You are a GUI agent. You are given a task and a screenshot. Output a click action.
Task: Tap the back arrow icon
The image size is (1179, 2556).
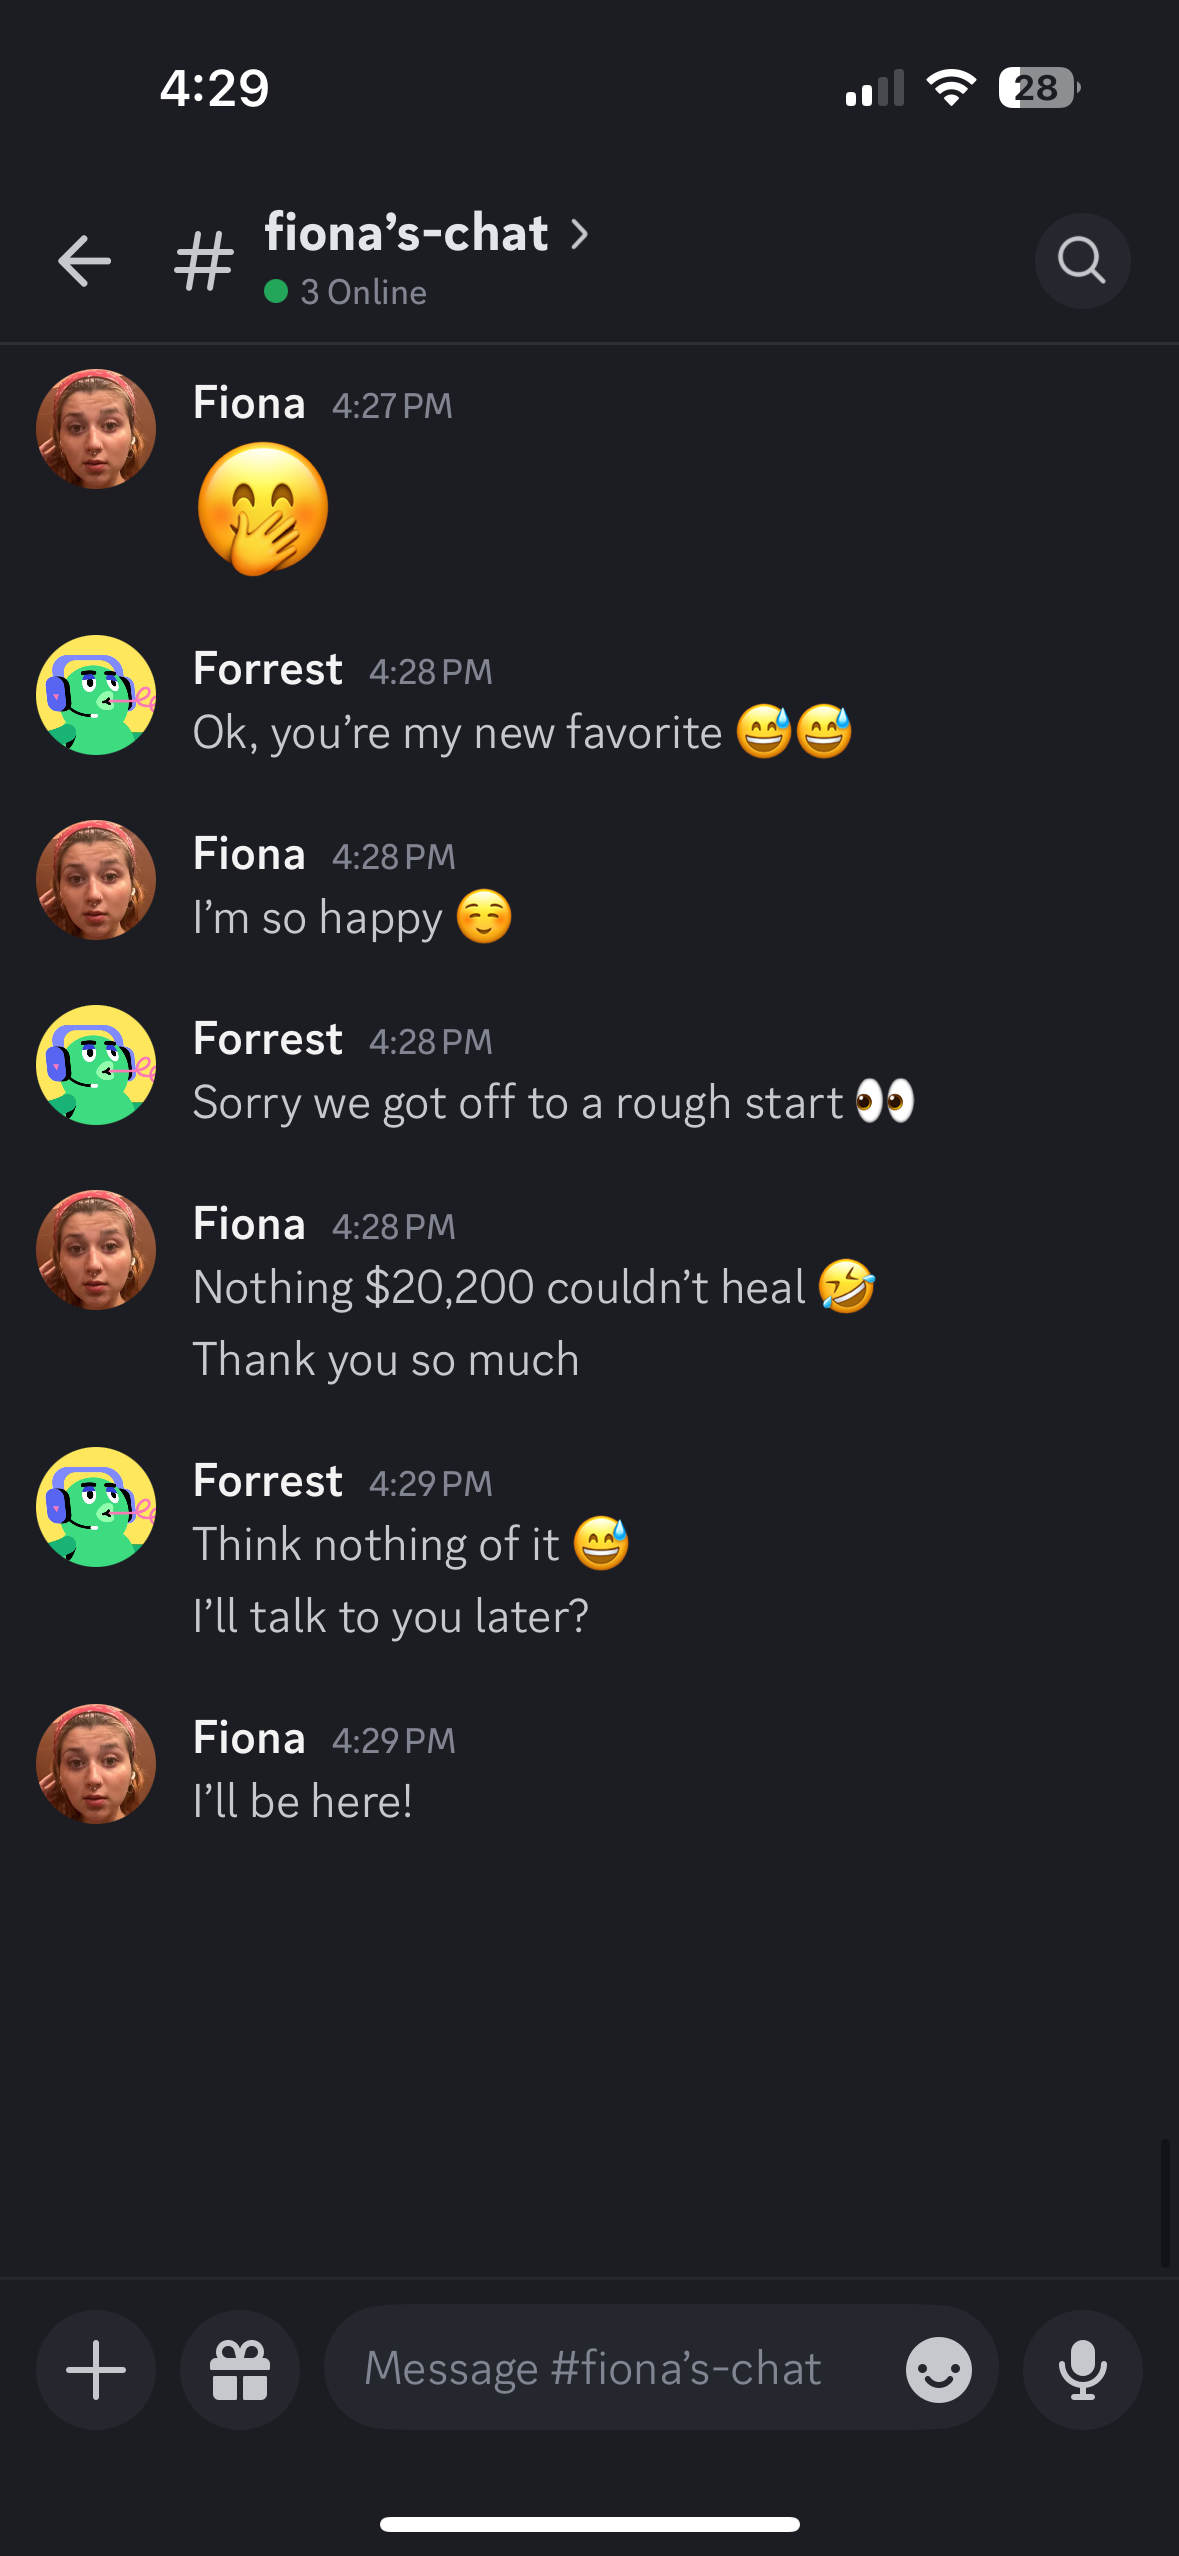point(84,261)
